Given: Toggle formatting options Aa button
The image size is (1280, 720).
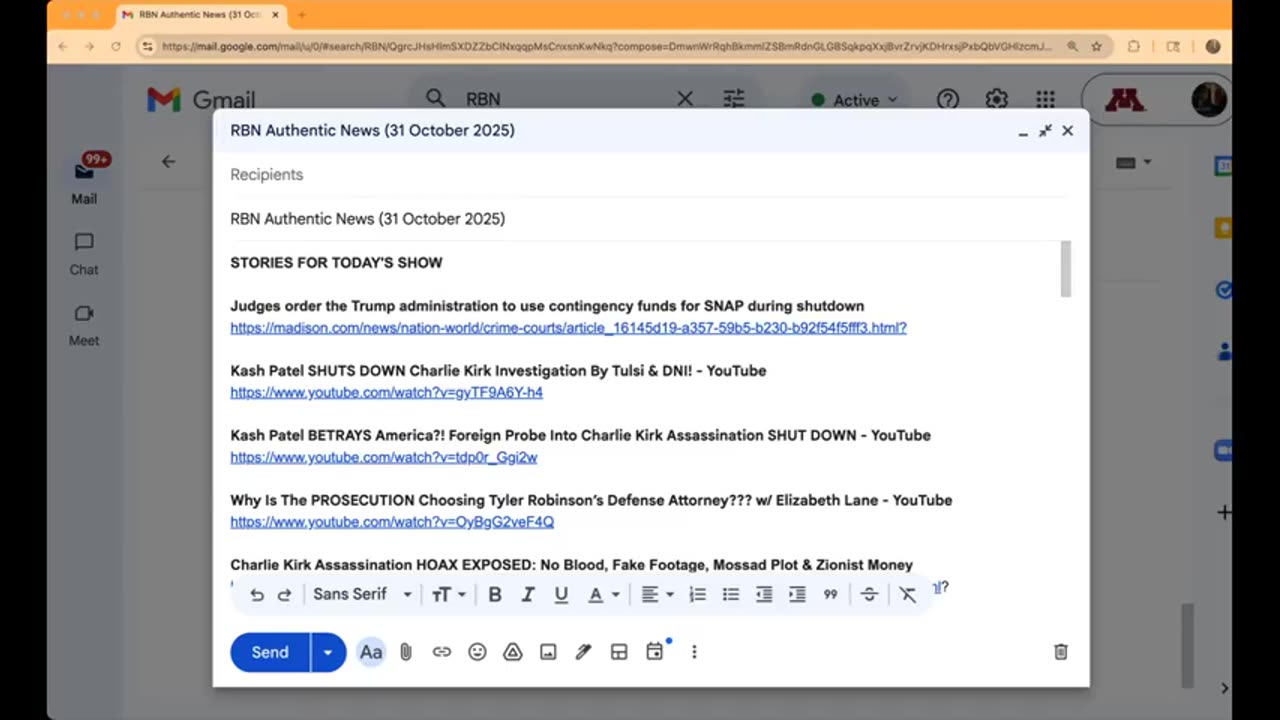Looking at the screenshot, I should (371, 652).
